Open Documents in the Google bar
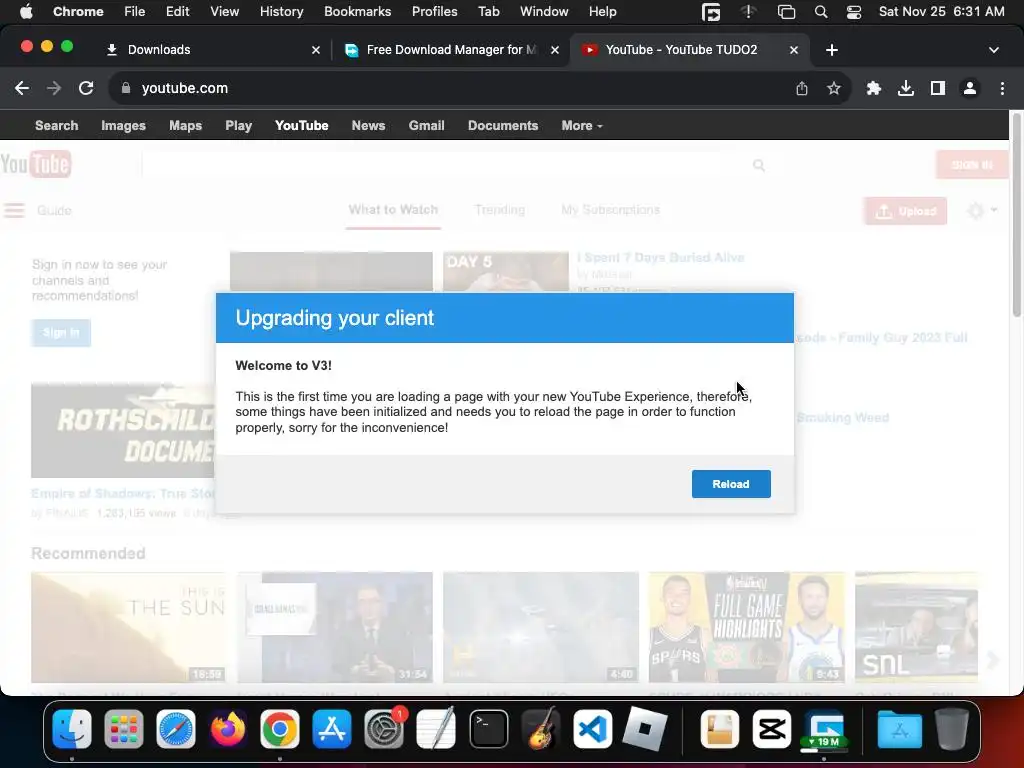 pos(503,125)
